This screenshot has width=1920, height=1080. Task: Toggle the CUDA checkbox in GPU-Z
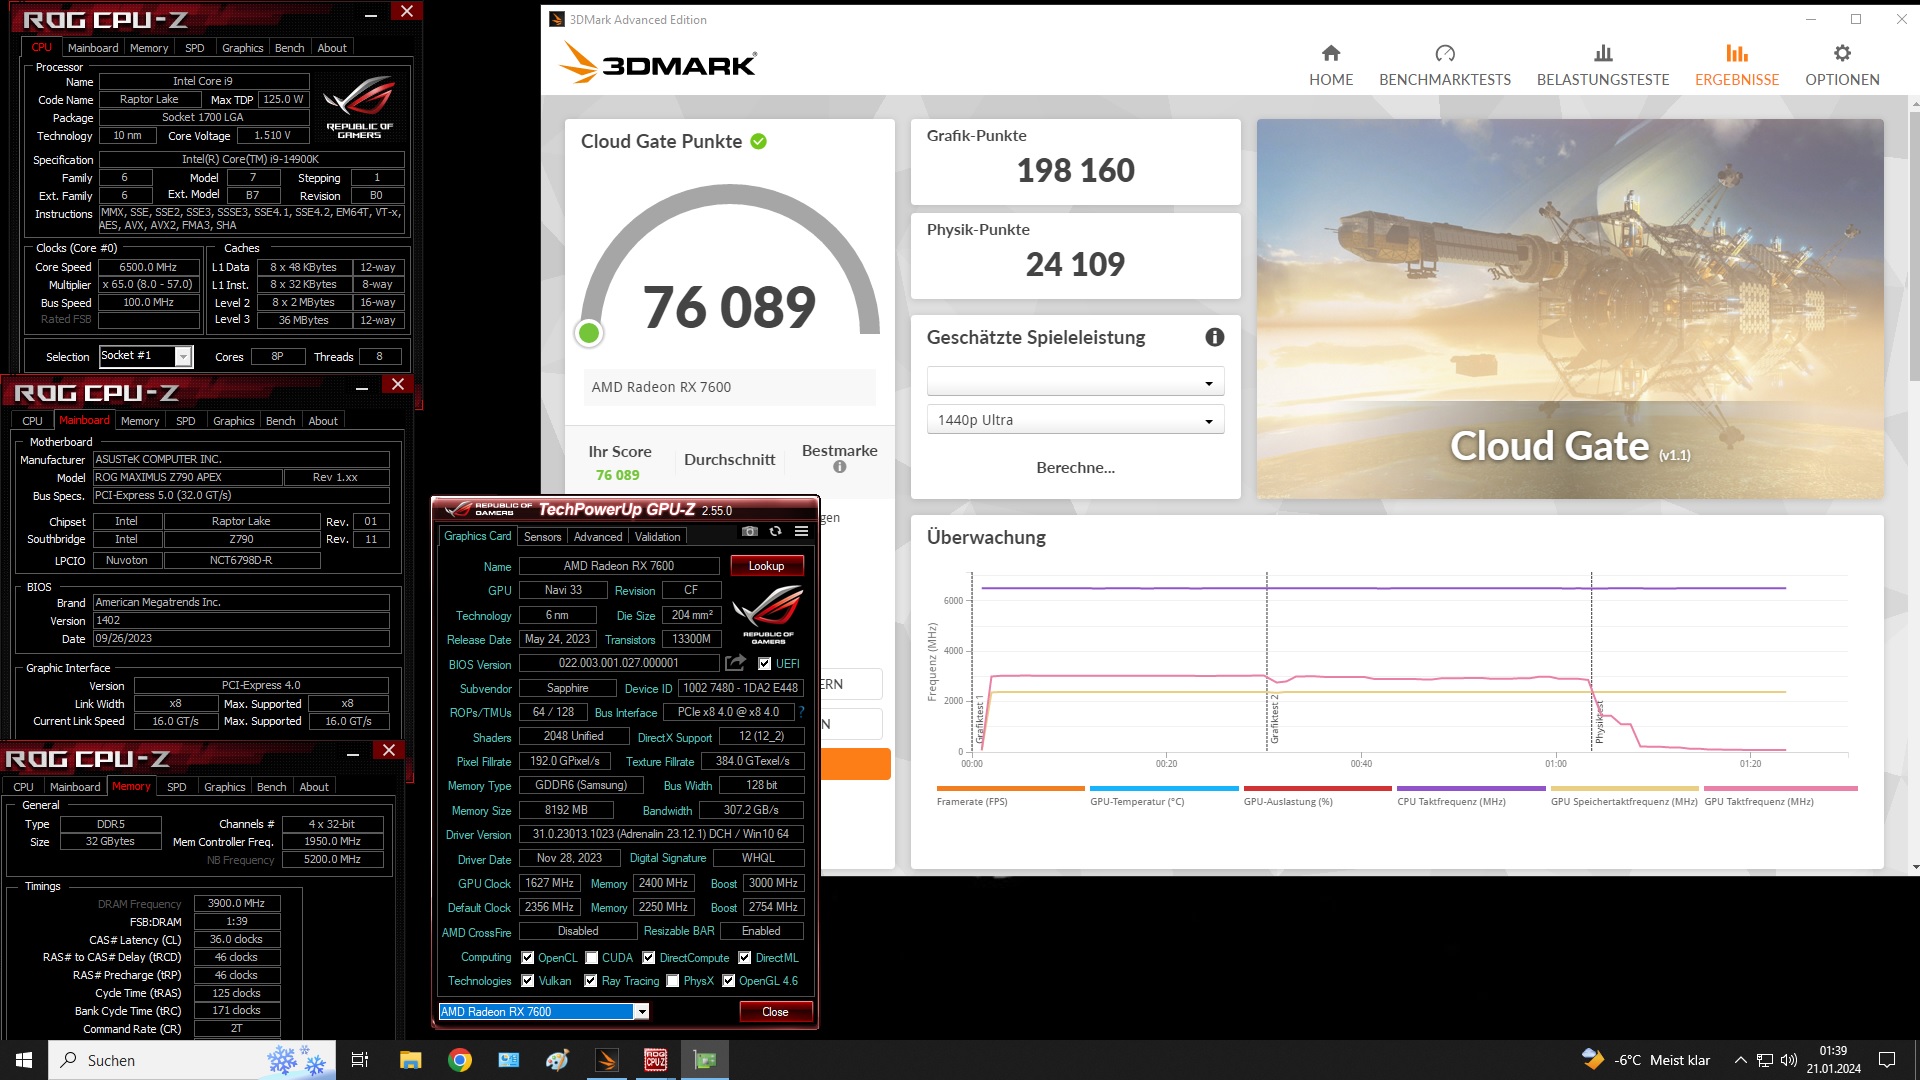click(592, 958)
